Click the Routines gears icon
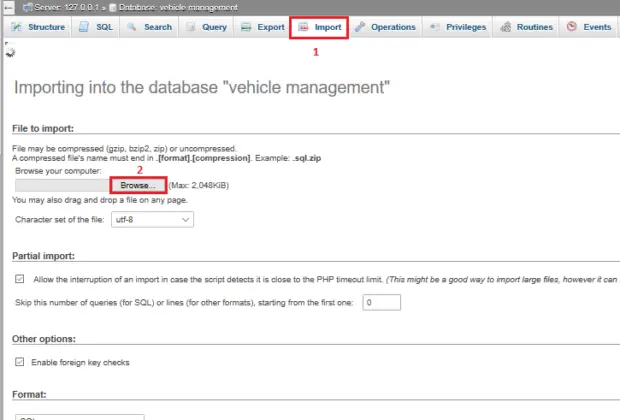Viewport: 620px width, 420px height. 505,27
